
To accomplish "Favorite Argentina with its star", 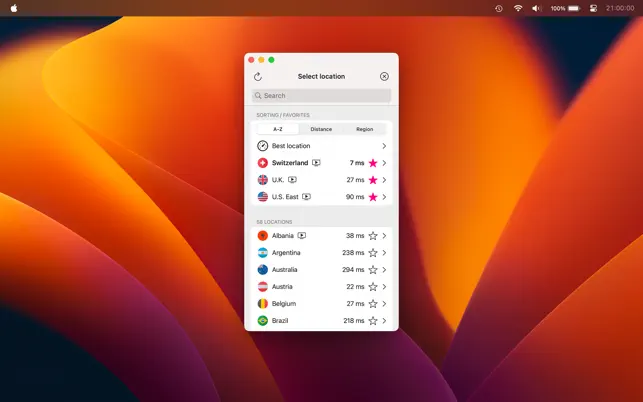I will tap(373, 253).
